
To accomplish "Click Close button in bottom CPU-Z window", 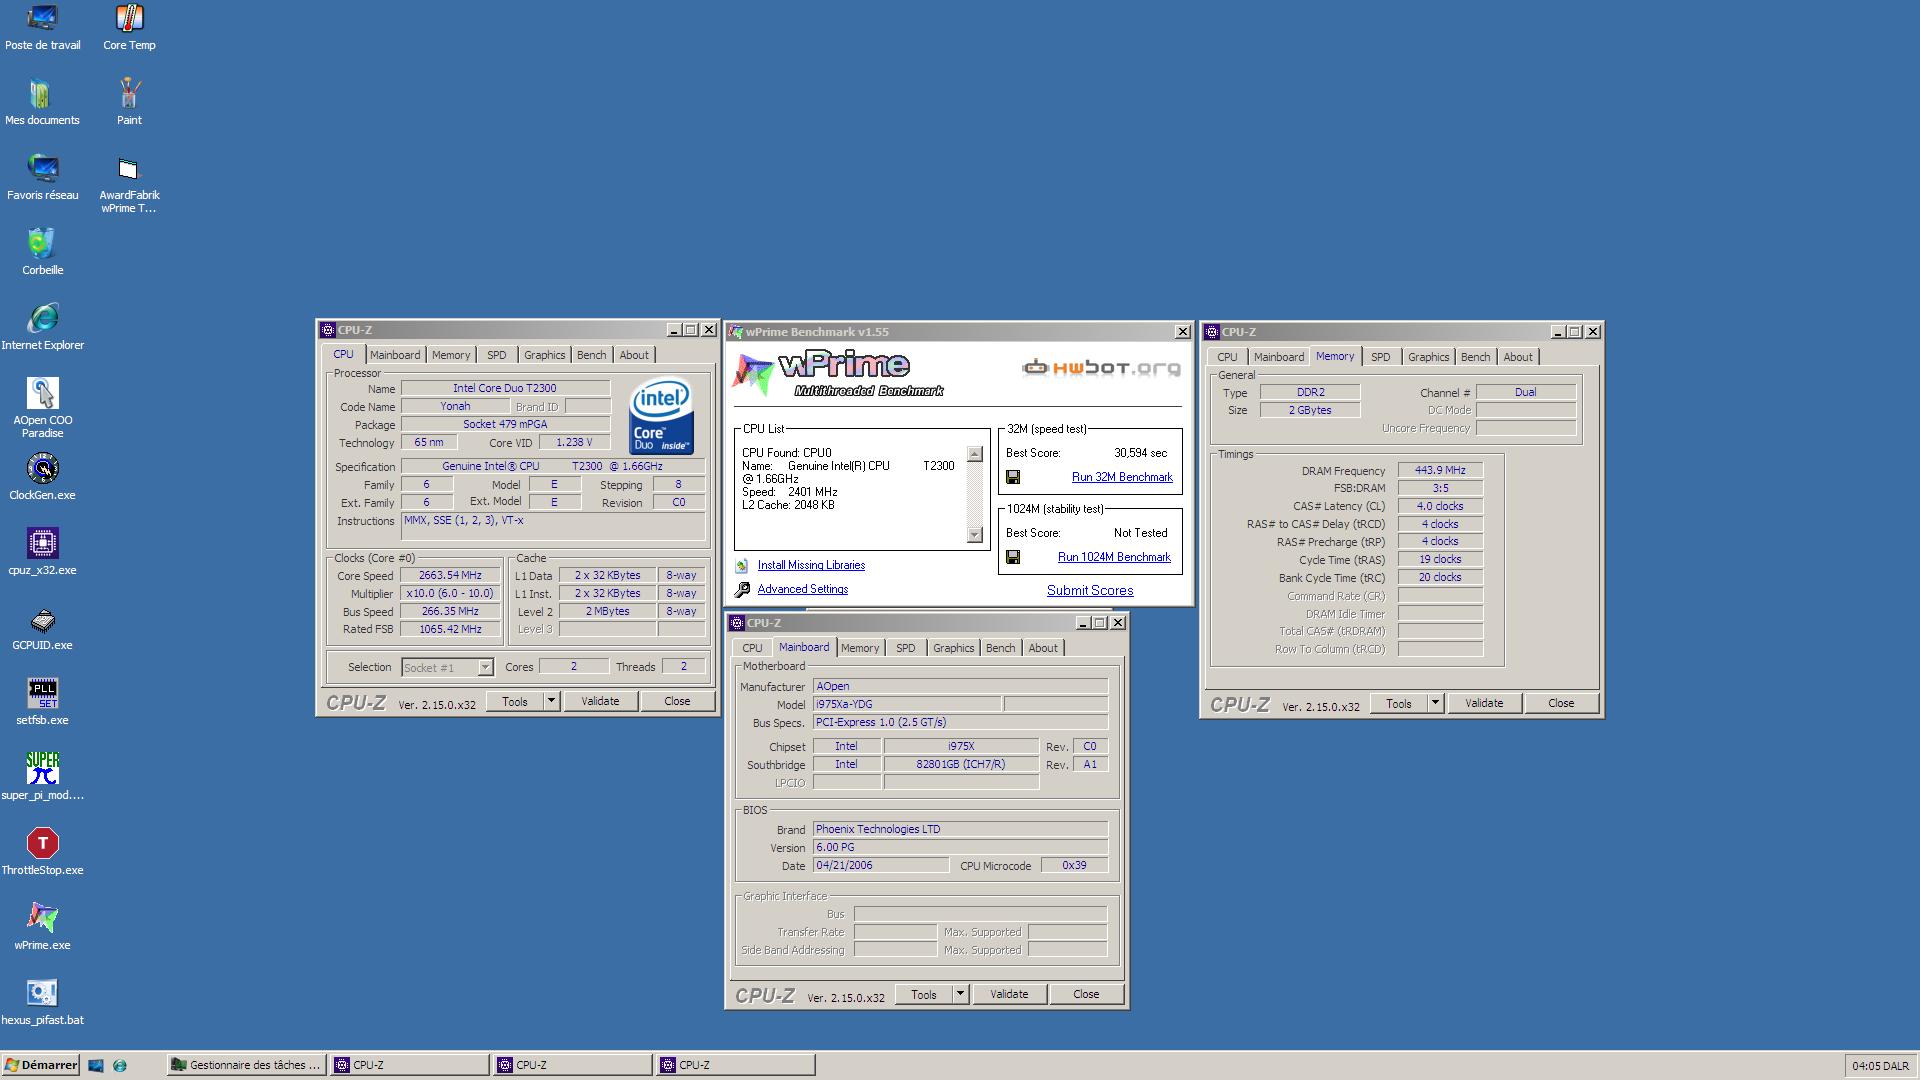I will [x=1086, y=995].
